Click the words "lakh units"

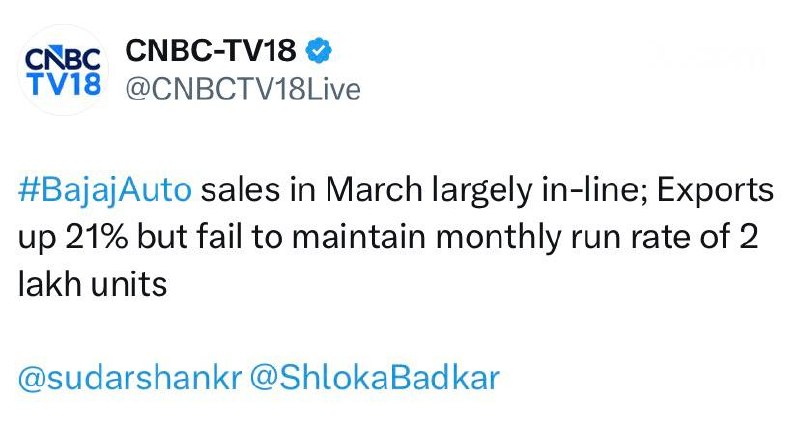[x=91, y=284]
